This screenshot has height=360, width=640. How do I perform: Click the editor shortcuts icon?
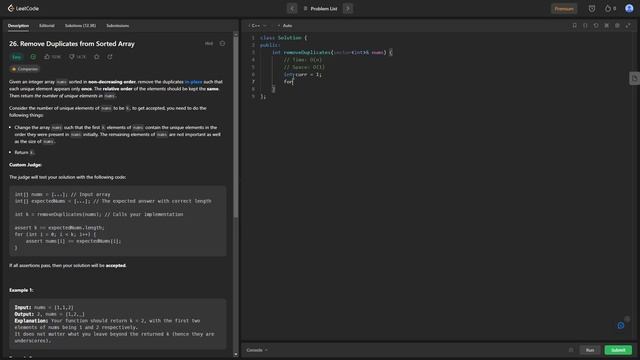[607, 26]
